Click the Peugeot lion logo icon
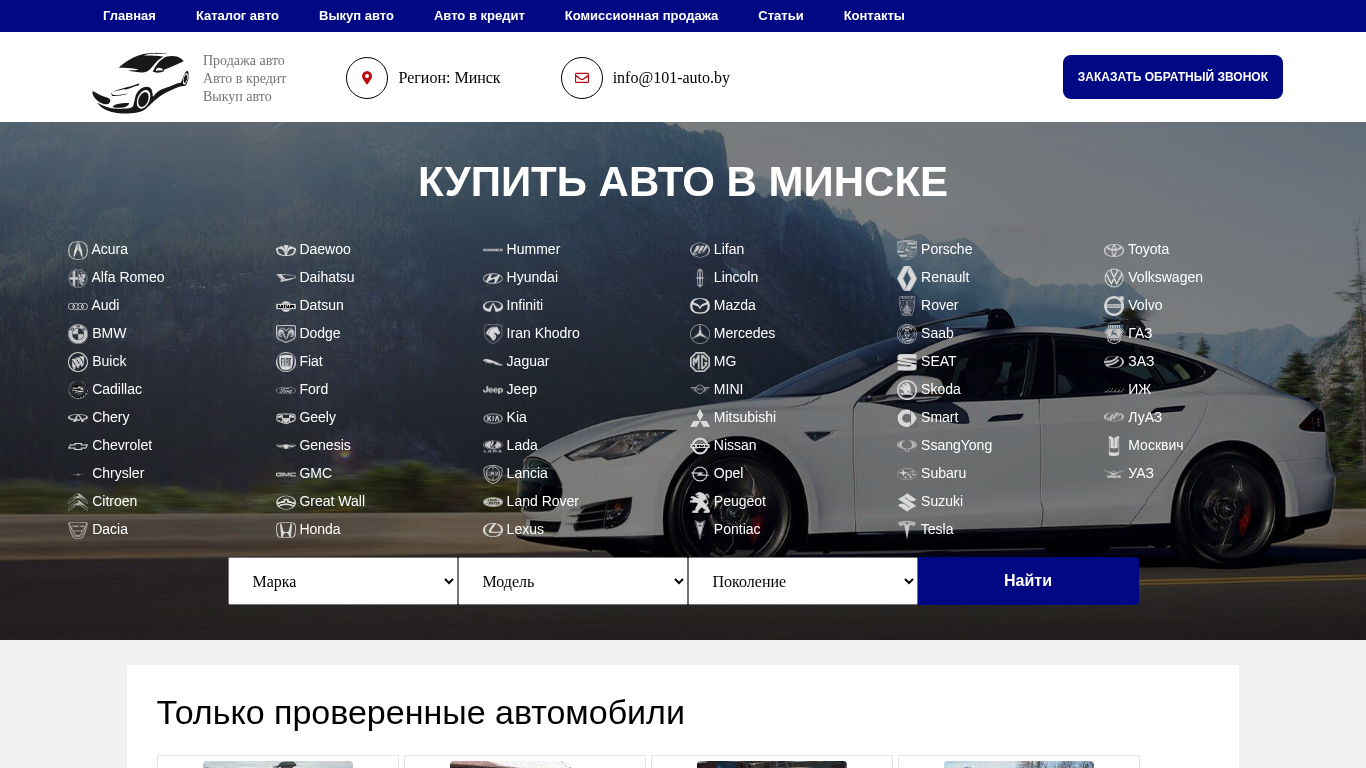This screenshot has width=1366, height=768. coord(700,502)
